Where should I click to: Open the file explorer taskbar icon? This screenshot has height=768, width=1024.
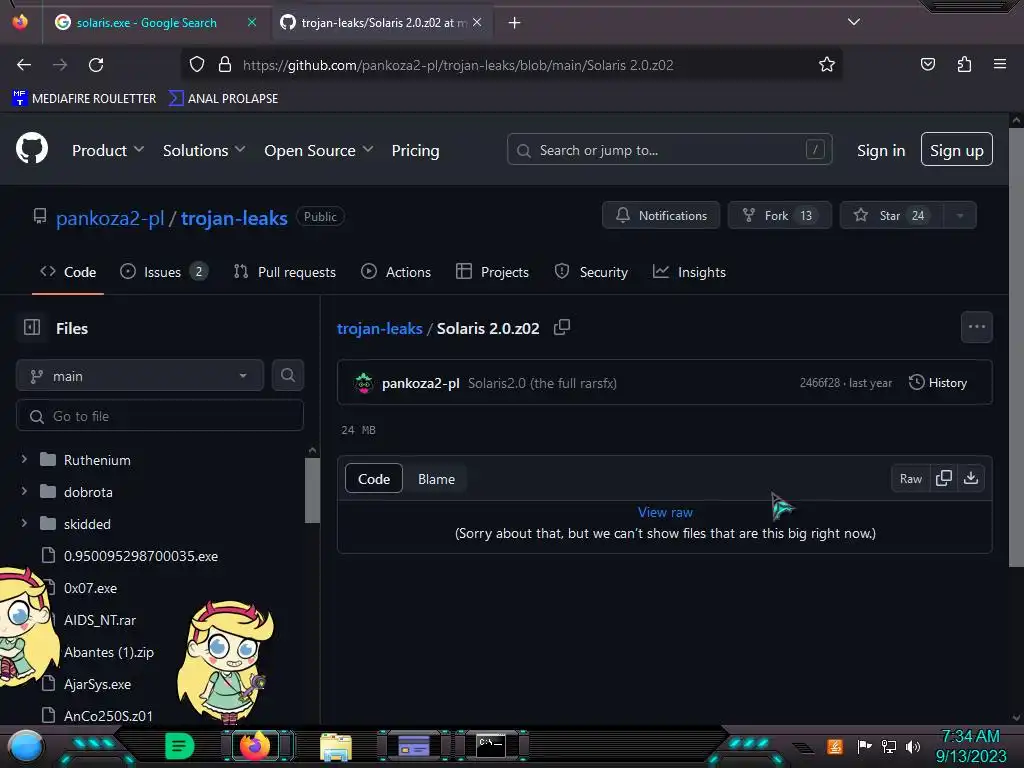coord(336,746)
